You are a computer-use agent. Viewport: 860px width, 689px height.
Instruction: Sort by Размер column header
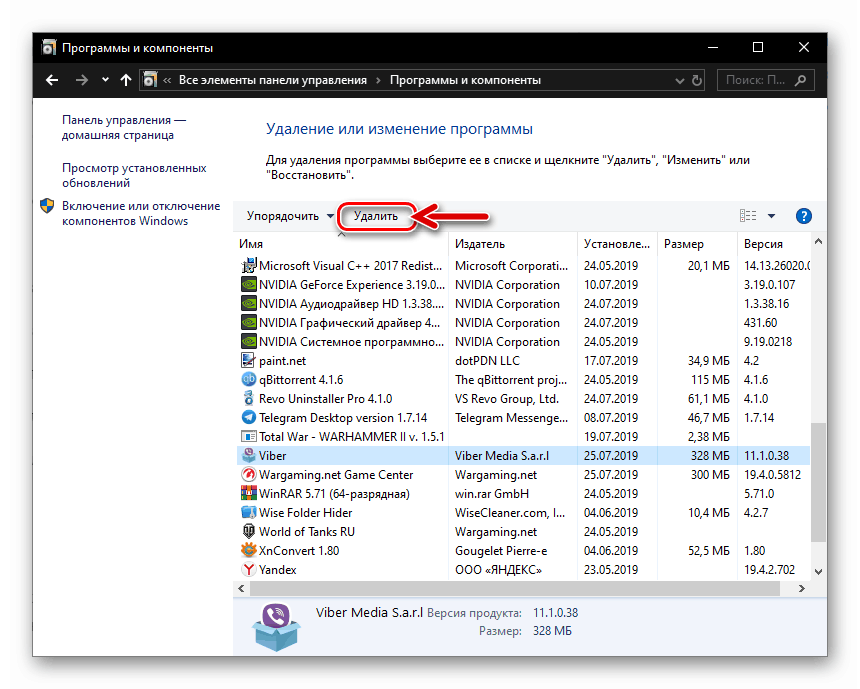click(697, 244)
